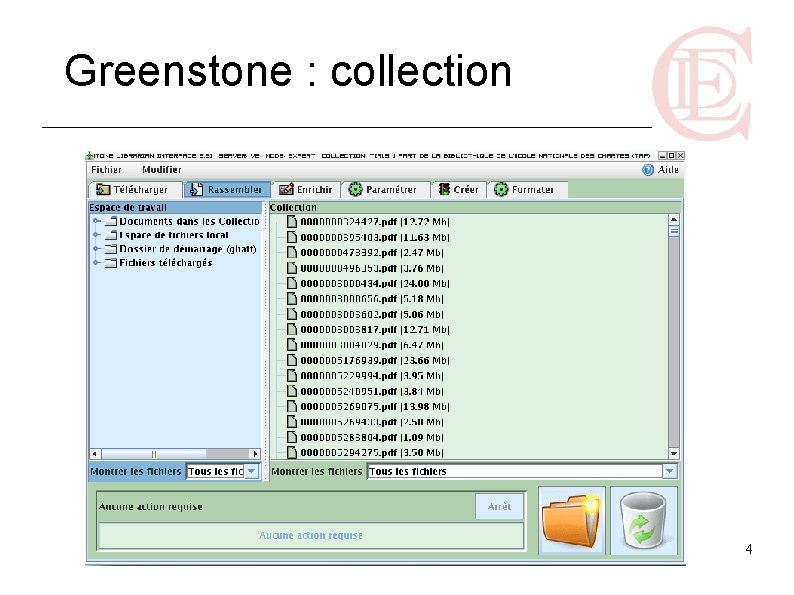
Task: Switch to the Créer tab
Action: coord(458,189)
